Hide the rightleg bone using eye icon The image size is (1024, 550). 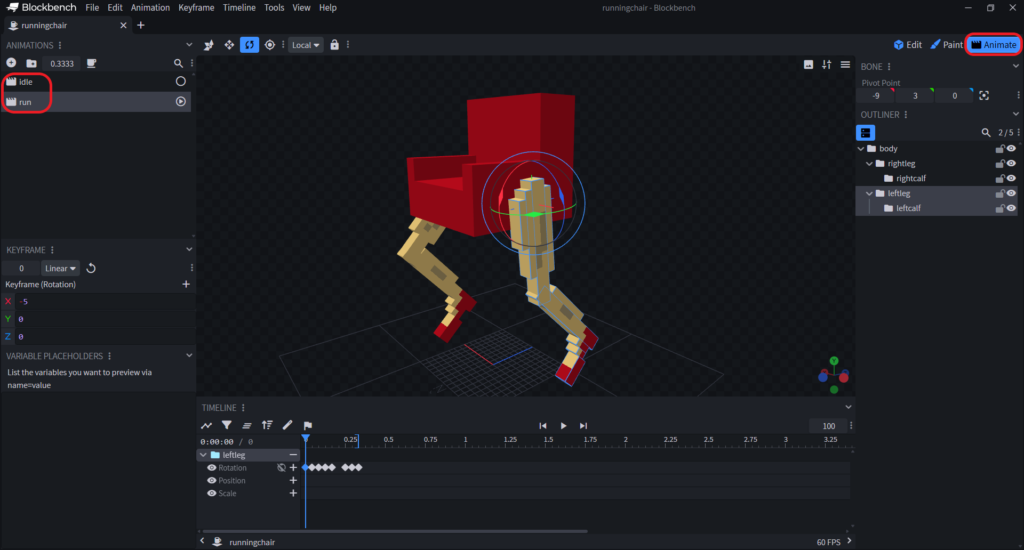click(x=1011, y=164)
